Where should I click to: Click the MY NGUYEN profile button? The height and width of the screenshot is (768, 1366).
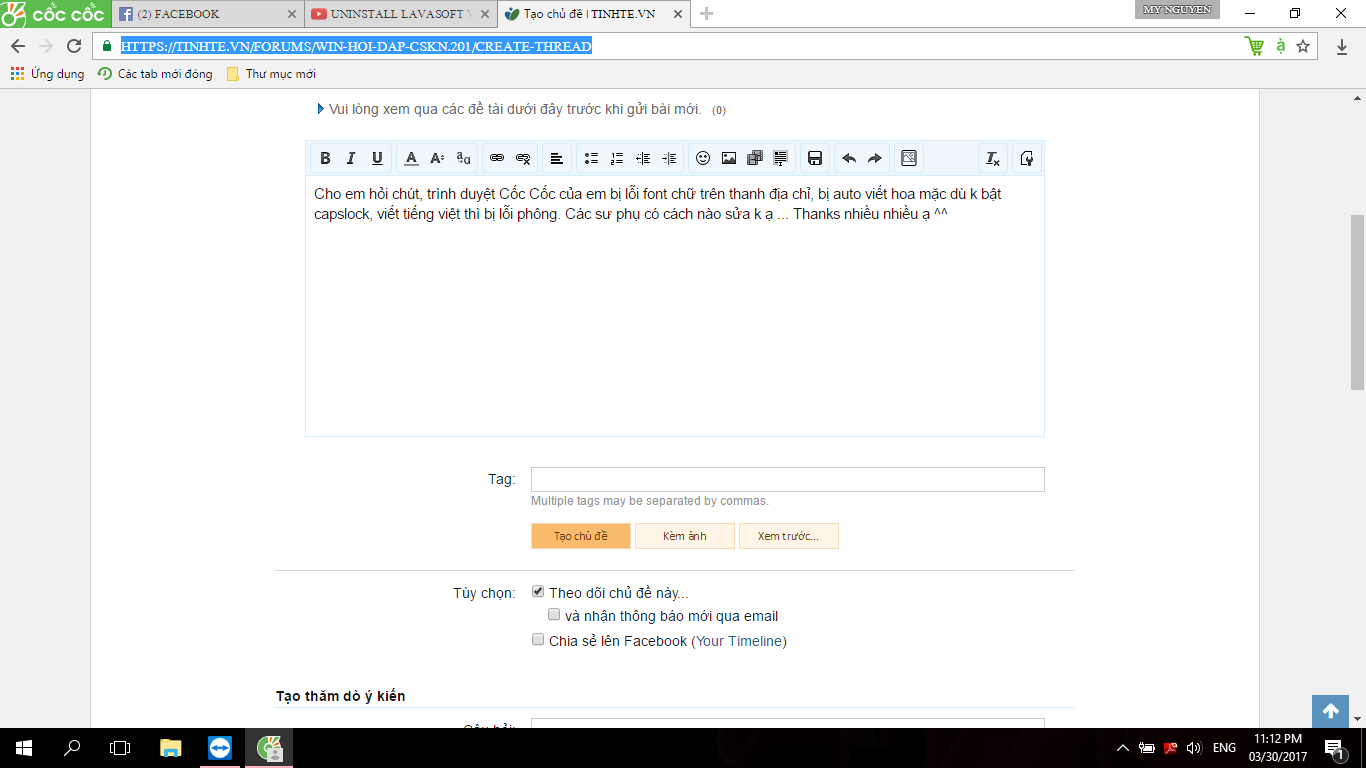coord(1178,9)
